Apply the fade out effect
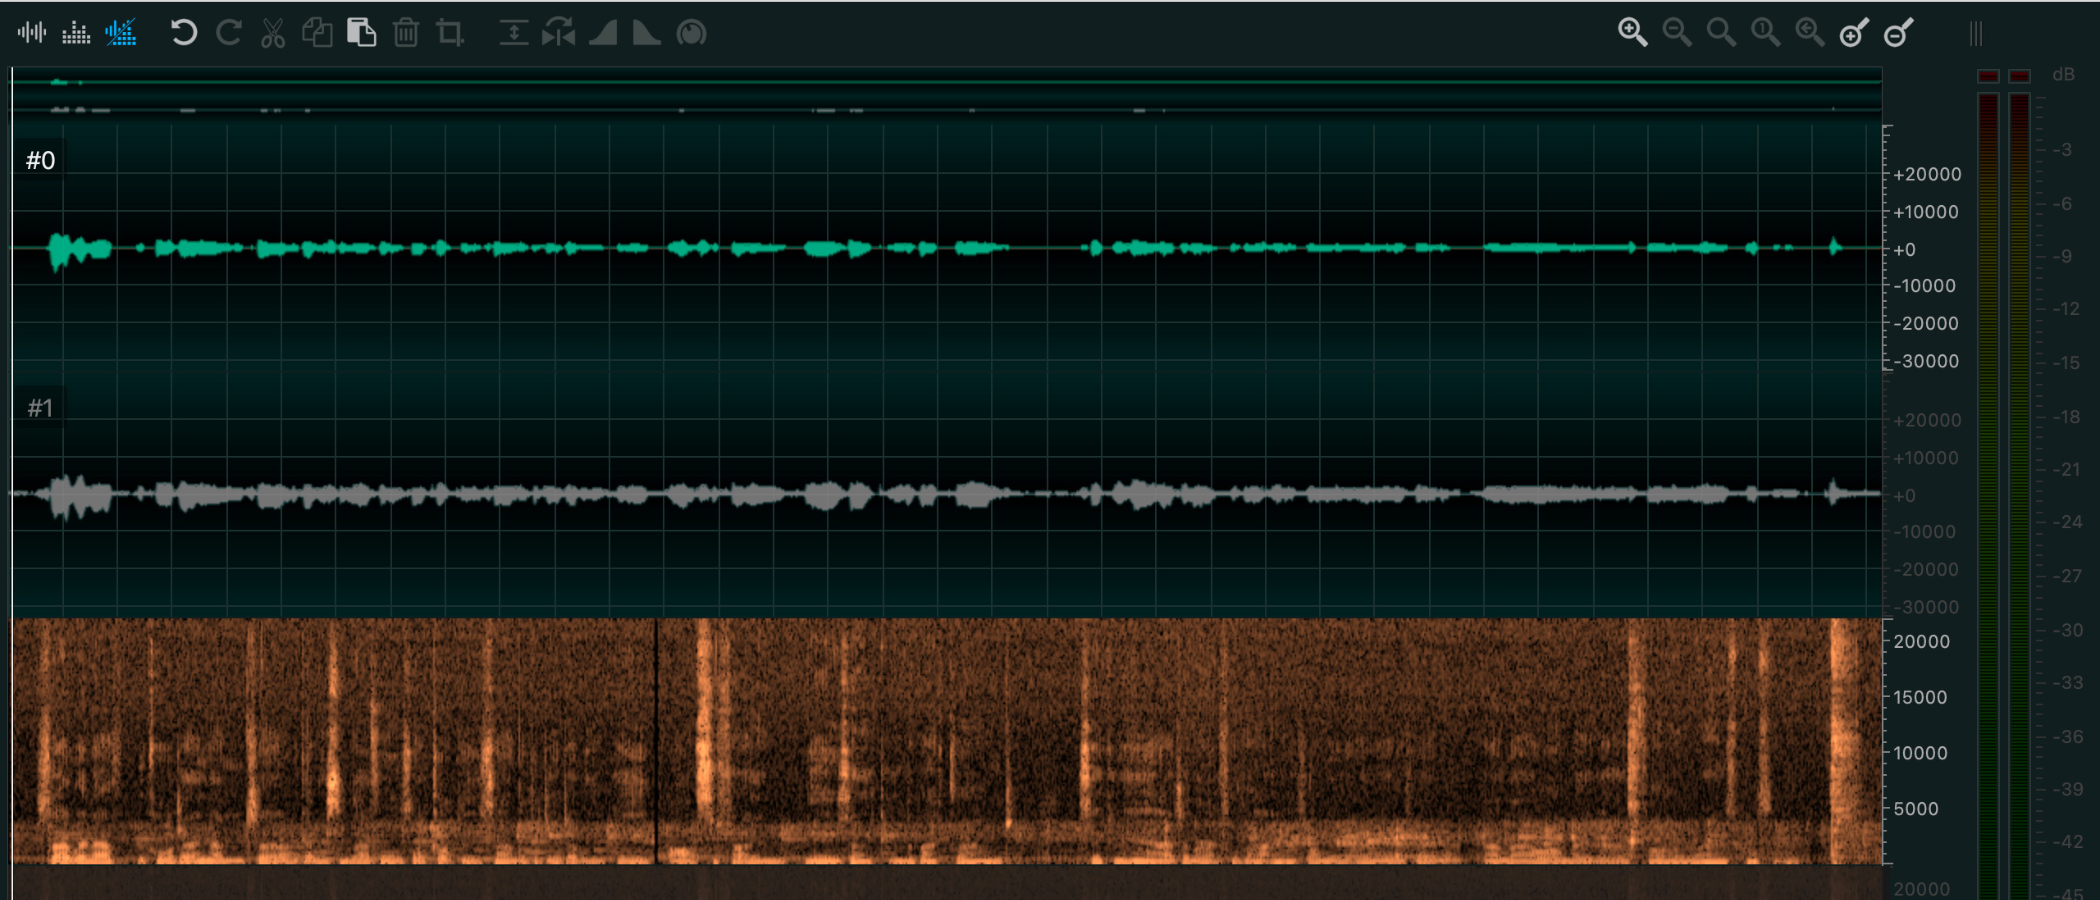The height and width of the screenshot is (900, 2100). 647,33
